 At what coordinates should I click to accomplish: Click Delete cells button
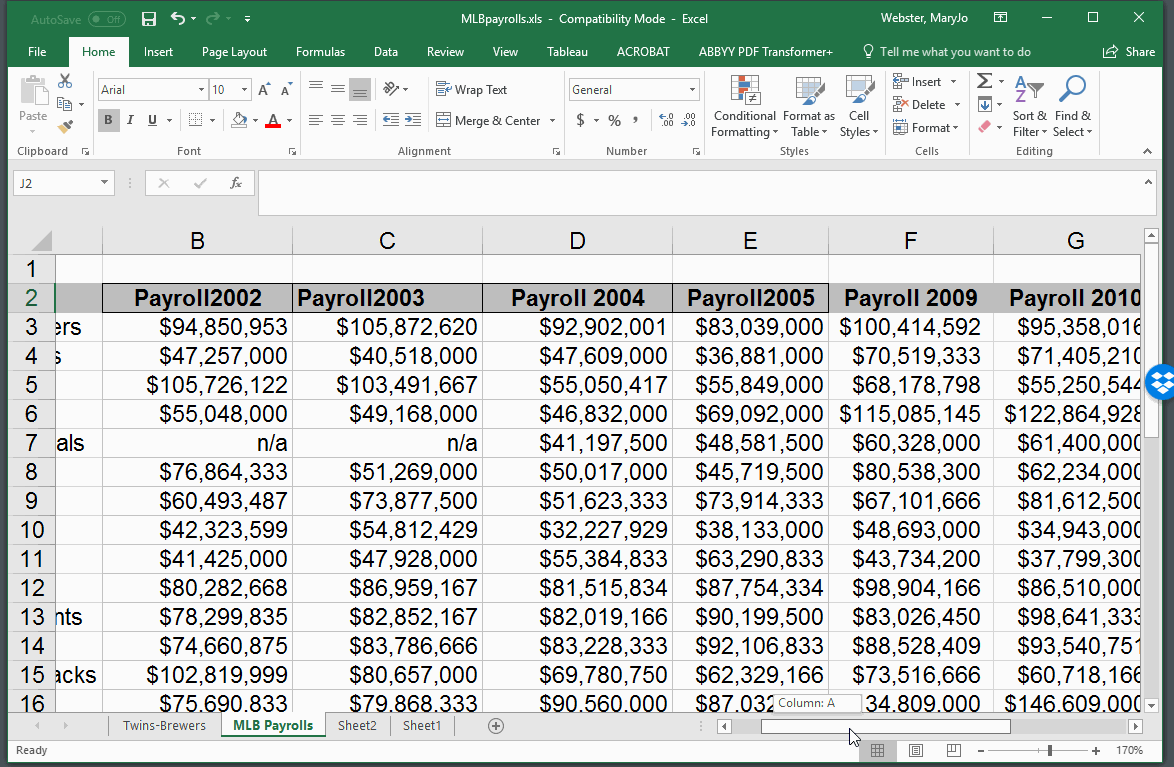pos(919,105)
